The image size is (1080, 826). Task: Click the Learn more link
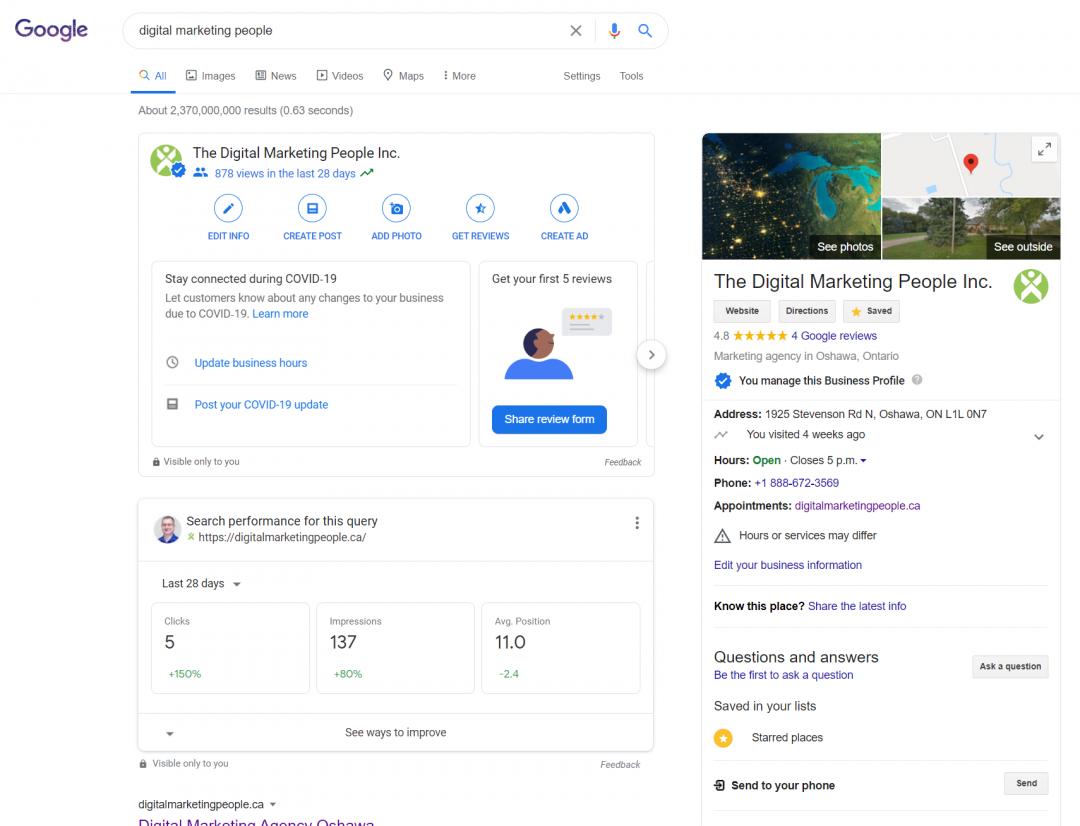pyautogui.click(x=280, y=313)
